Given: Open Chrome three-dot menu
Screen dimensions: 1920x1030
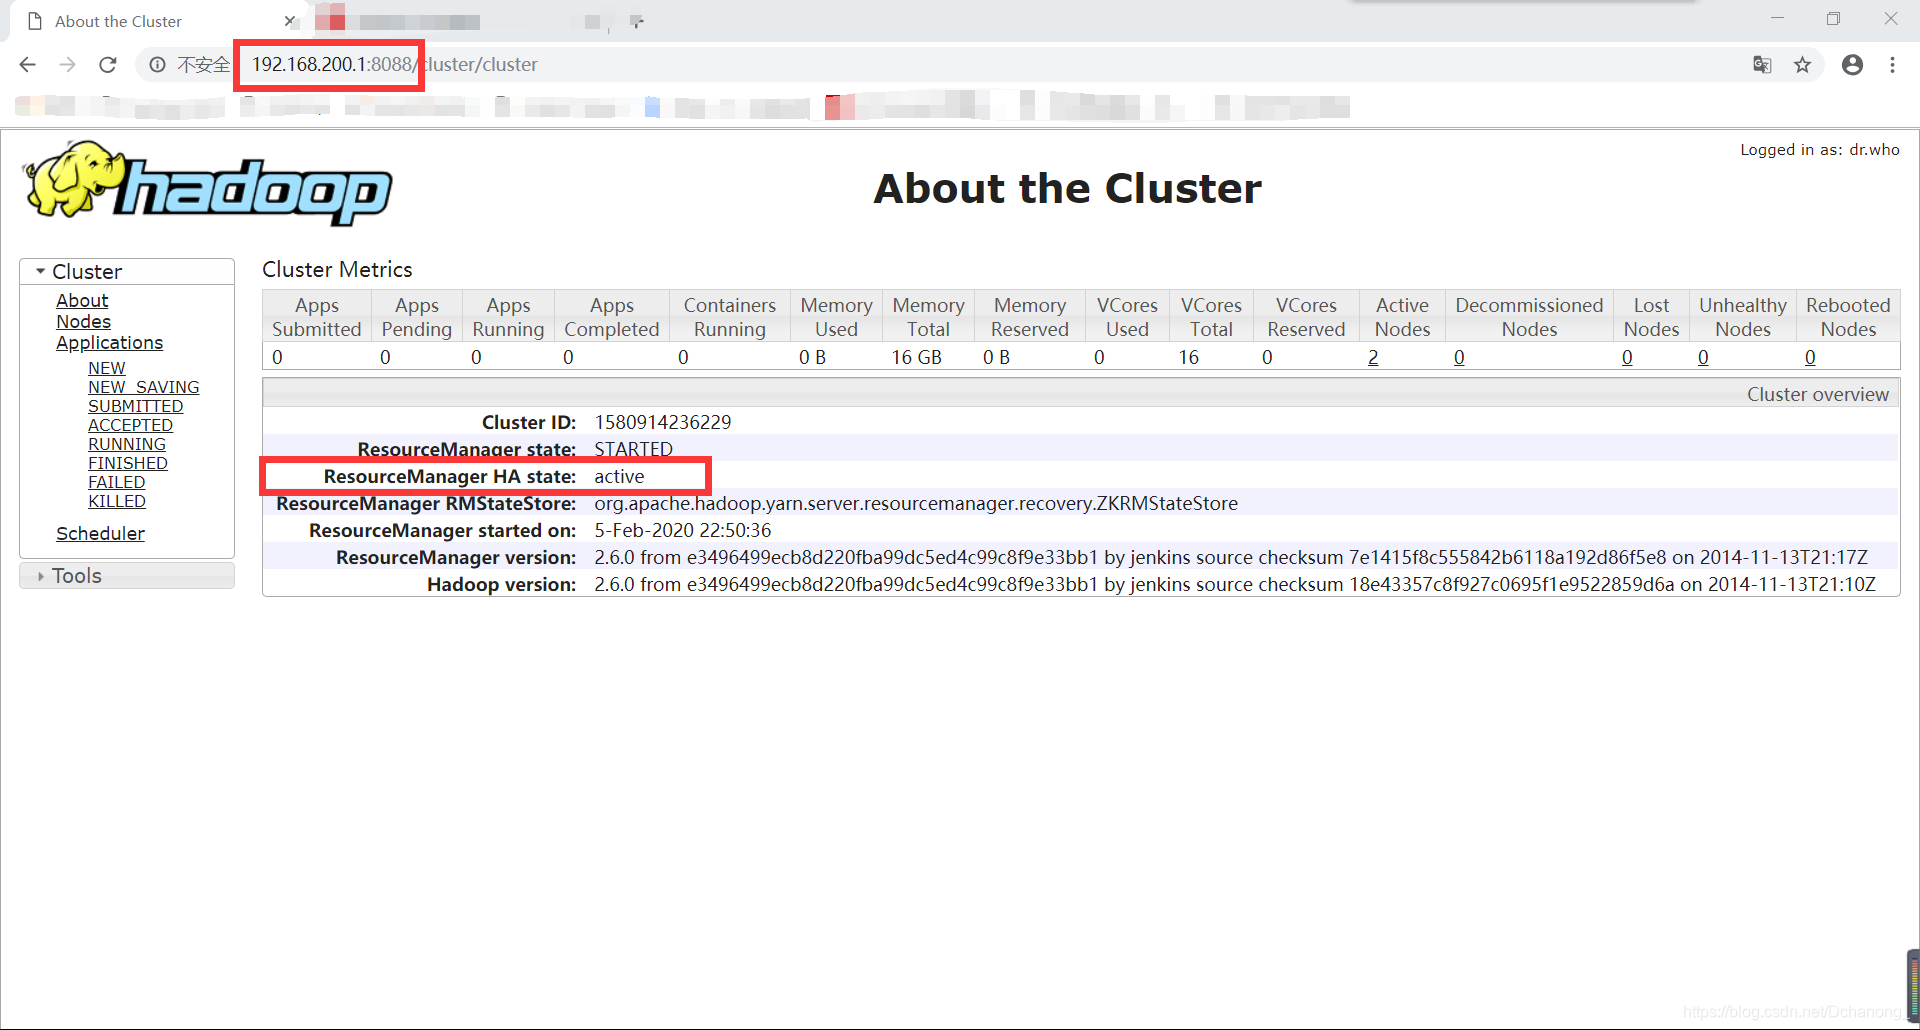Looking at the screenshot, I should [1892, 65].
